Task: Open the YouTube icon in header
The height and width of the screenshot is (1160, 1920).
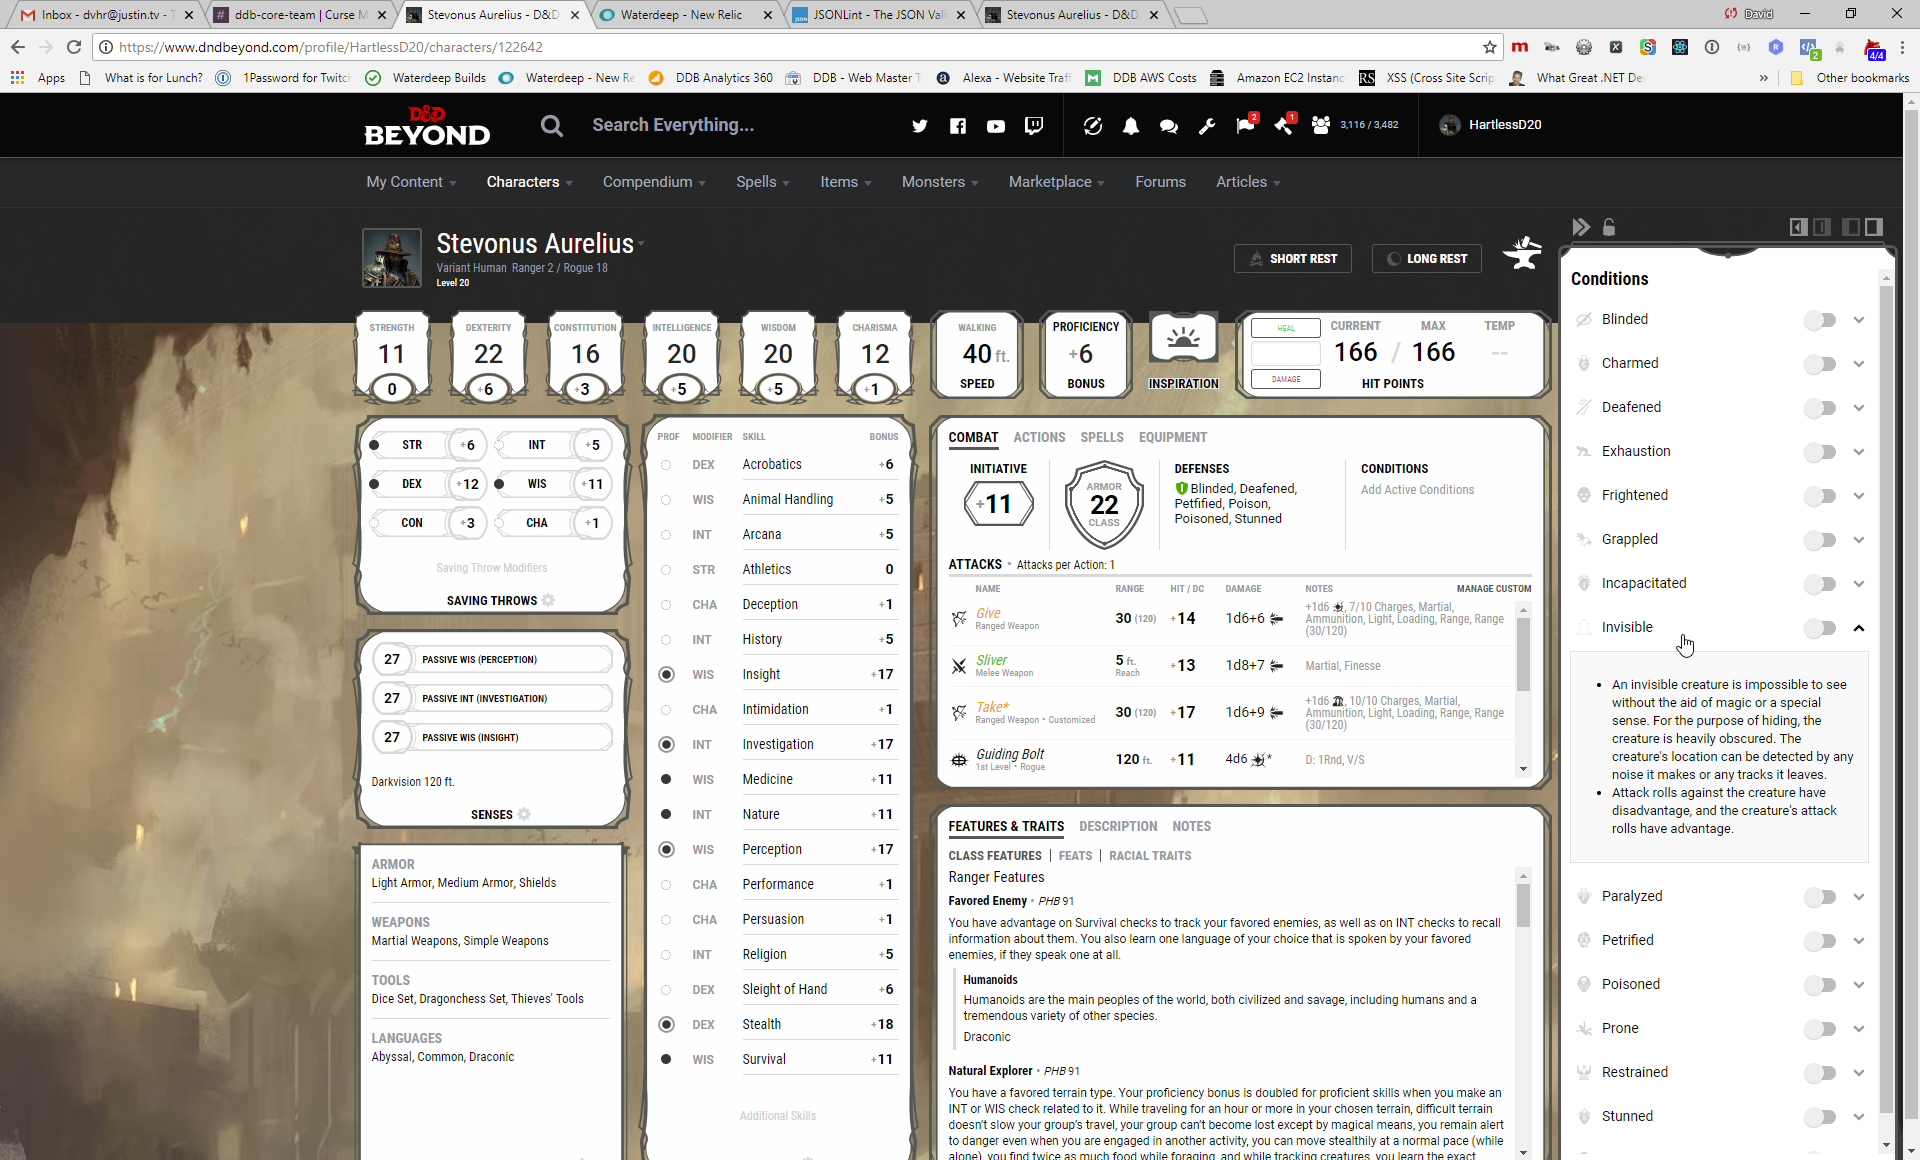Action: (x=996, y=125)
